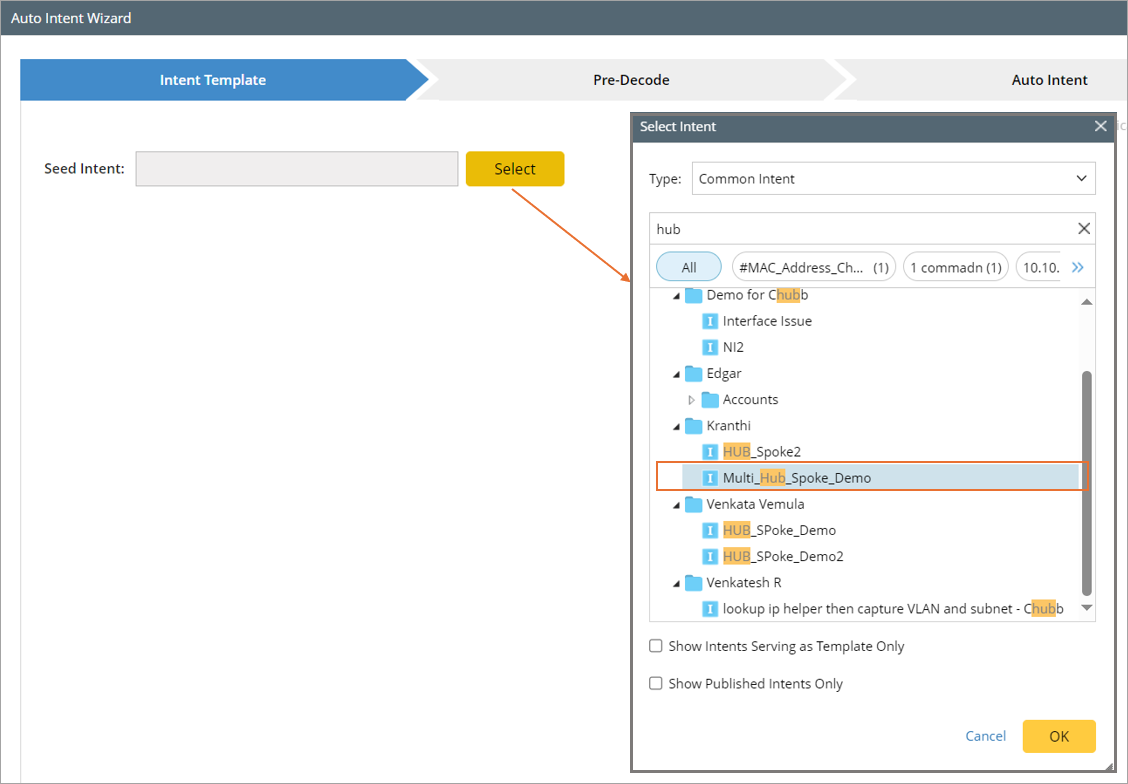
Task: Click the intent icon beside HUB_Spoke2
Action: pos(710,451)
